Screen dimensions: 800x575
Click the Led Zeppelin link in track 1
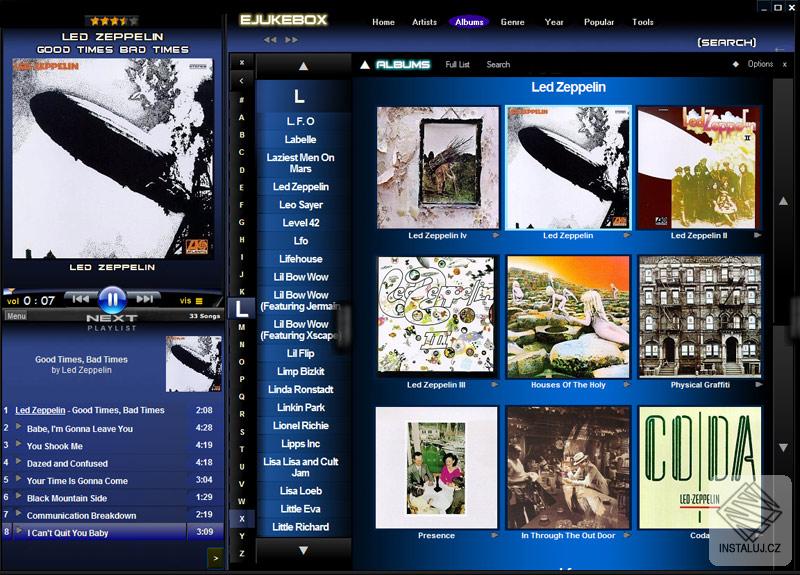click(40, 410)
